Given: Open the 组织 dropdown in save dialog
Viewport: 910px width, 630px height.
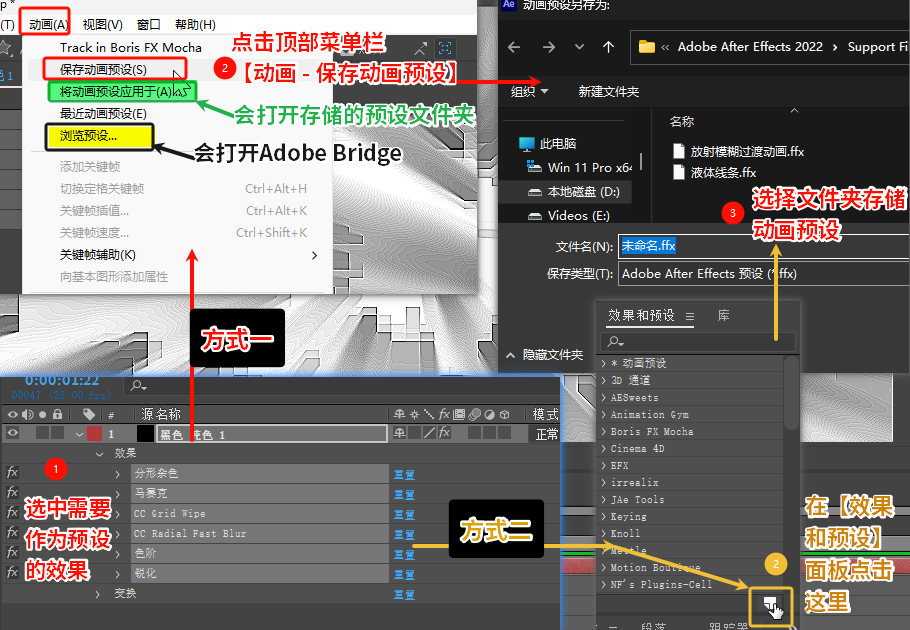Looking at the screenshot, I should [x=529, y=91].
